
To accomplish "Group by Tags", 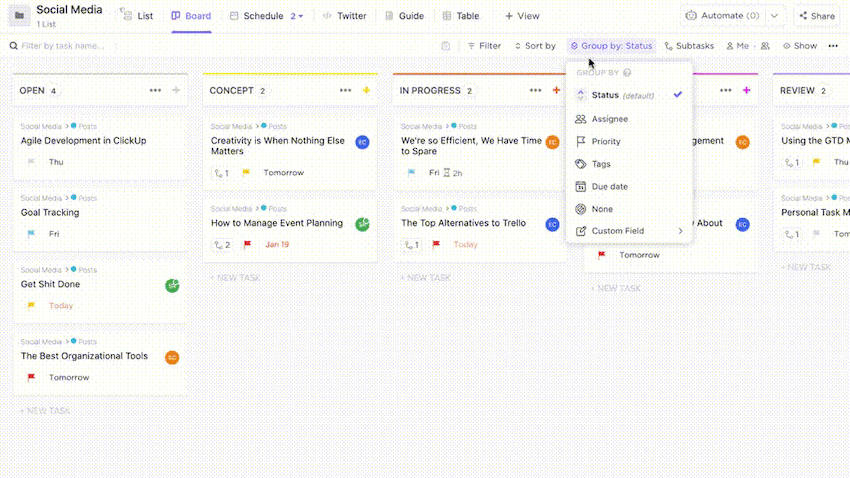I will pyautogui.click(x=629, y=164).
